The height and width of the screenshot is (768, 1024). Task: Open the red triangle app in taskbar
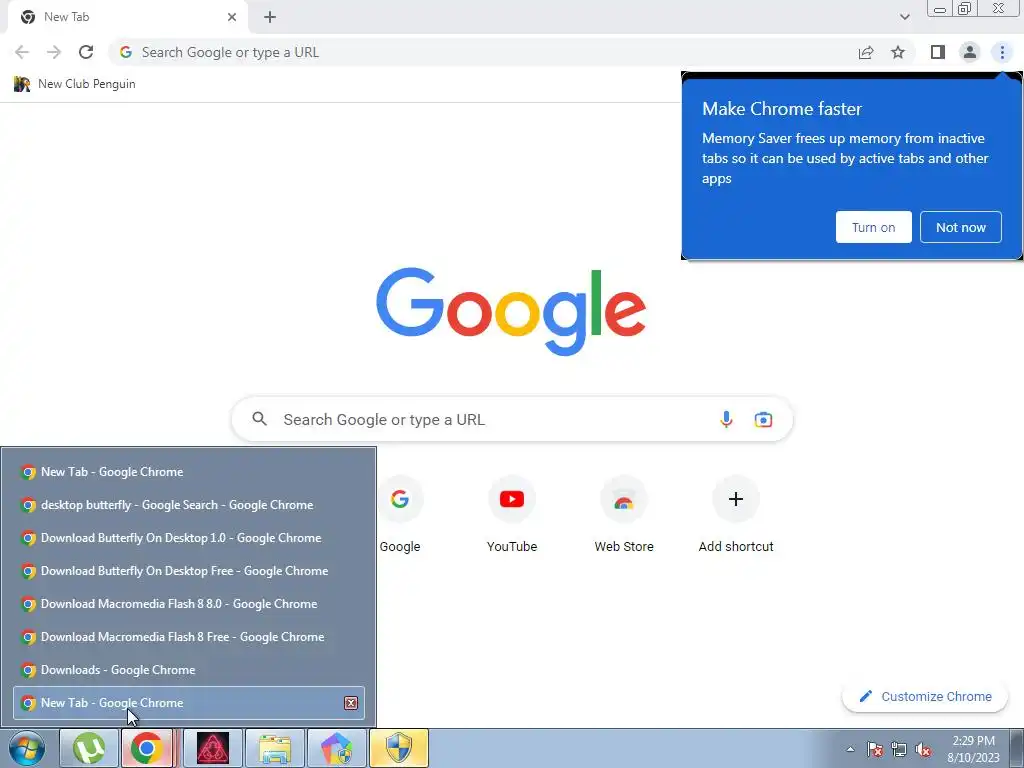tap(213, 748)
